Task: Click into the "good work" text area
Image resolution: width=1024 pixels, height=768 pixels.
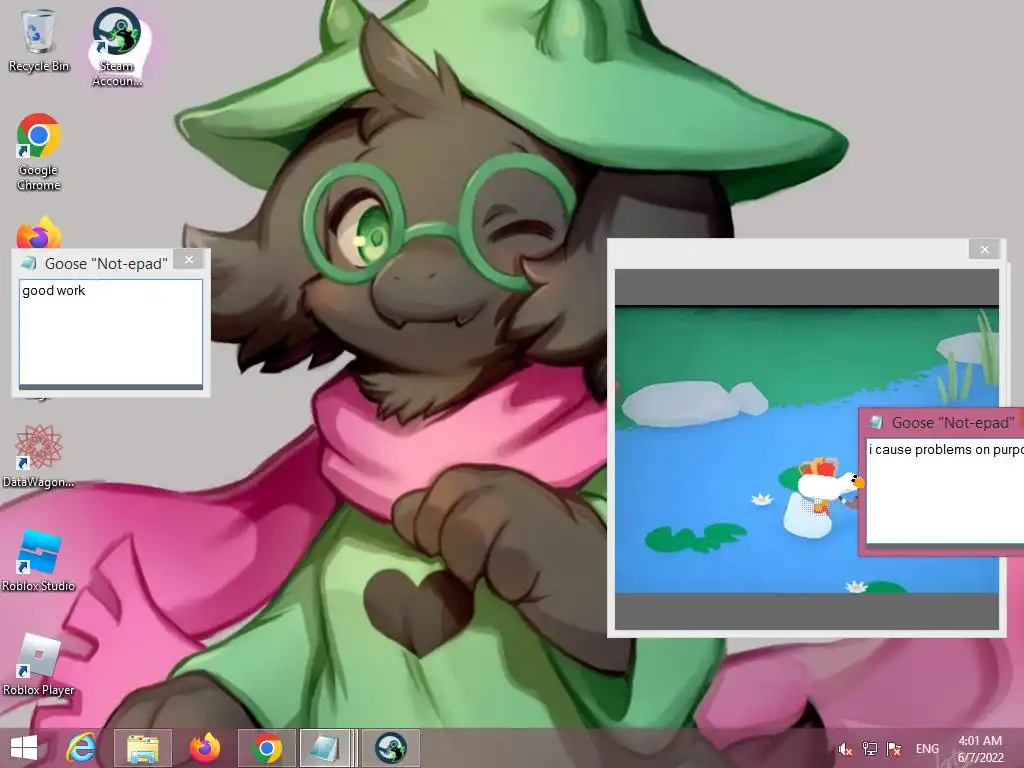Action: pyautogui.click(x=111, y=332)
